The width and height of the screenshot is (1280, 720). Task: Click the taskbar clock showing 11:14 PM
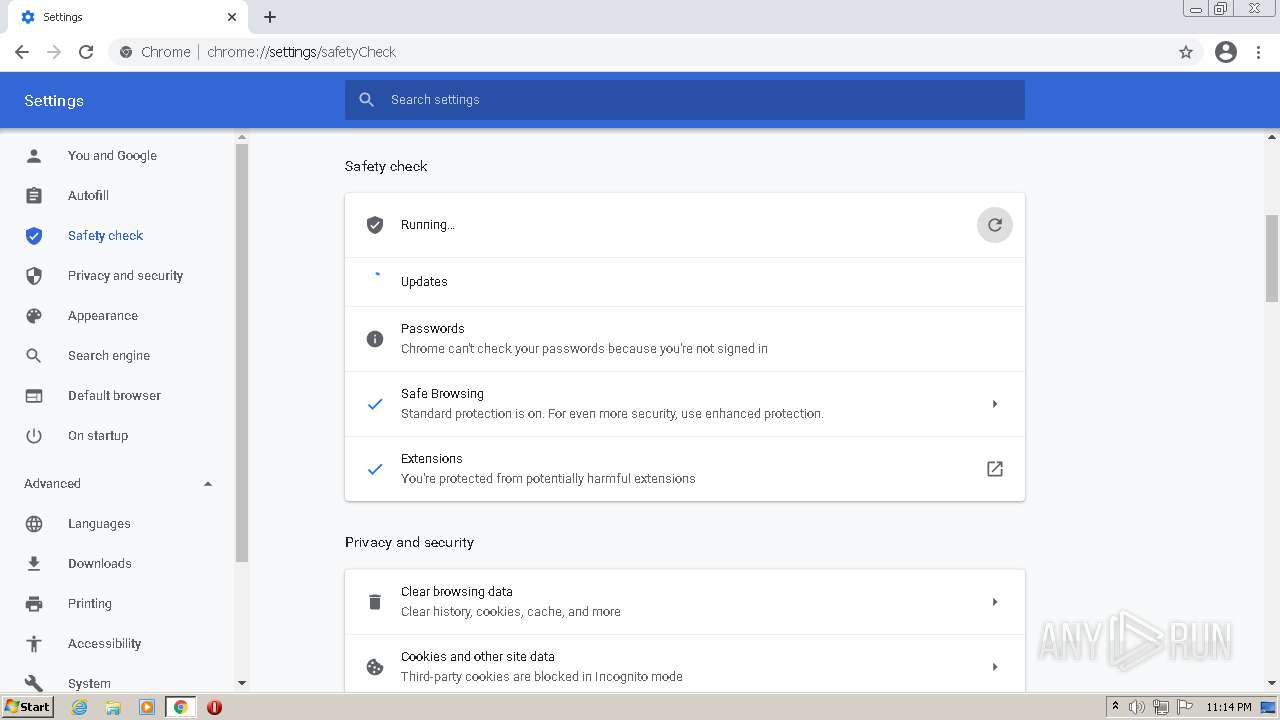[x=1228, y=707]
